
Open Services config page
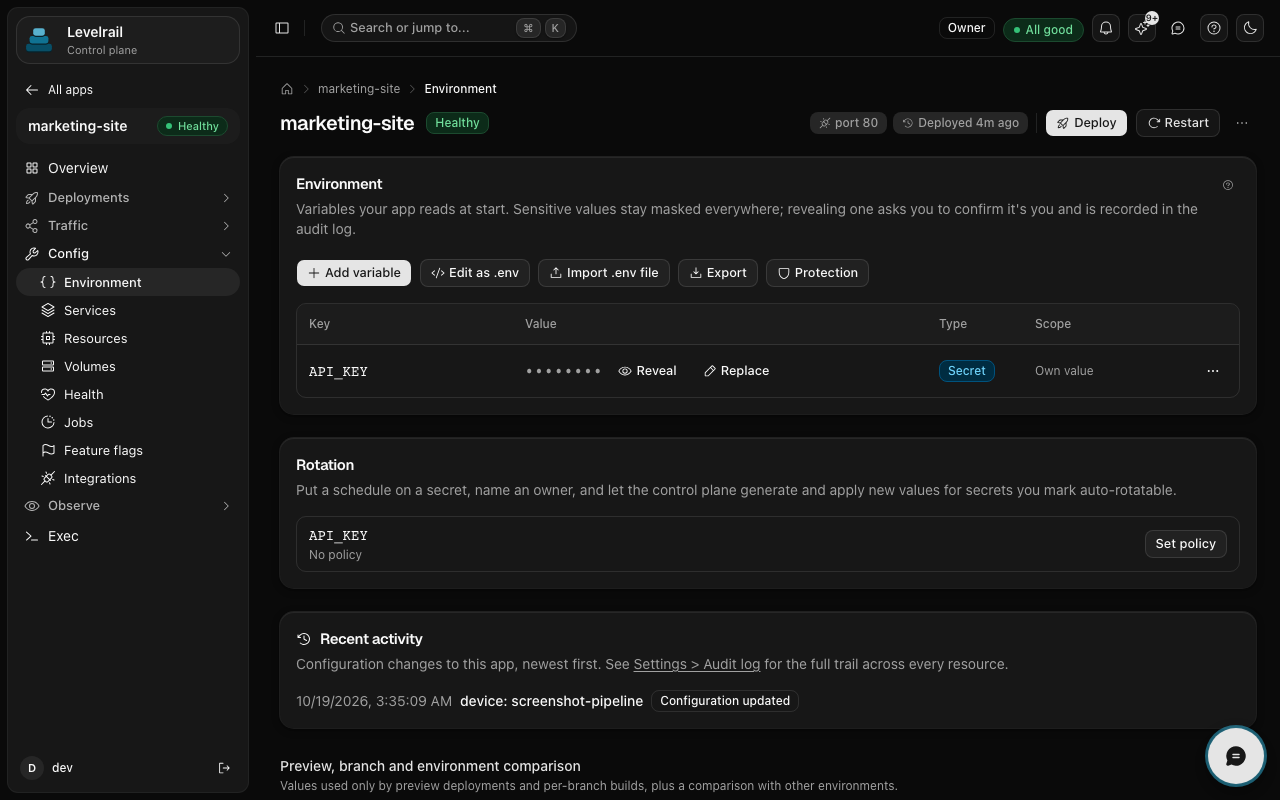[x=128, y=311]
